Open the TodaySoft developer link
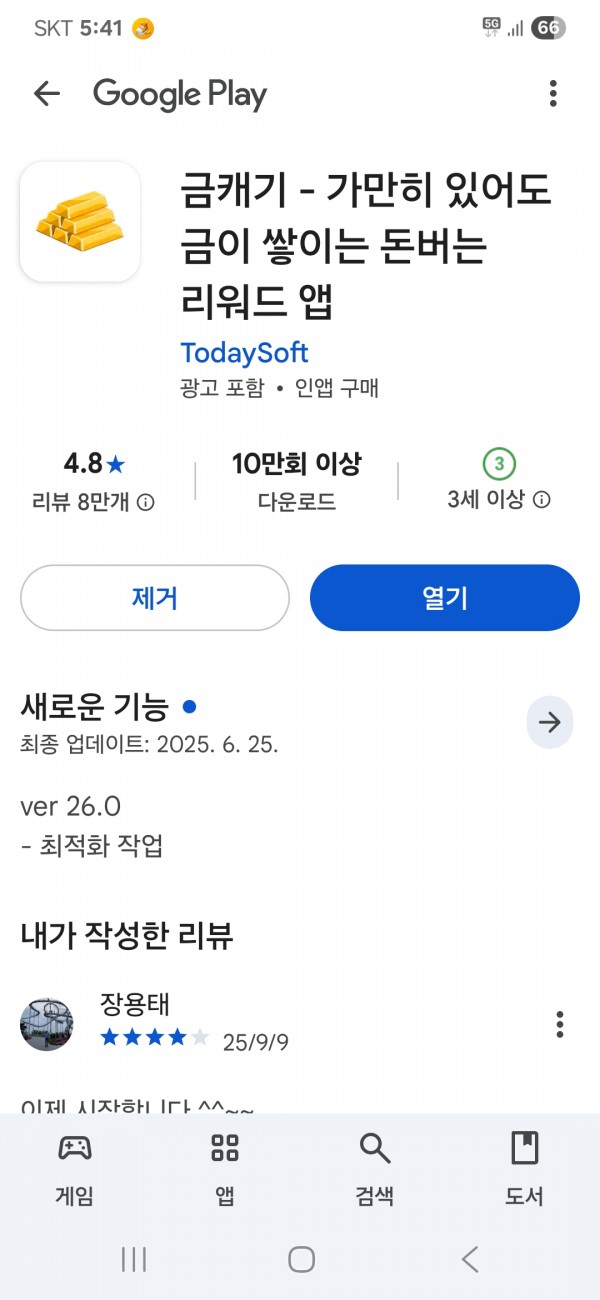Image resolution: width=600 pixels, height=1300 pixels. [x=244, y=353]
